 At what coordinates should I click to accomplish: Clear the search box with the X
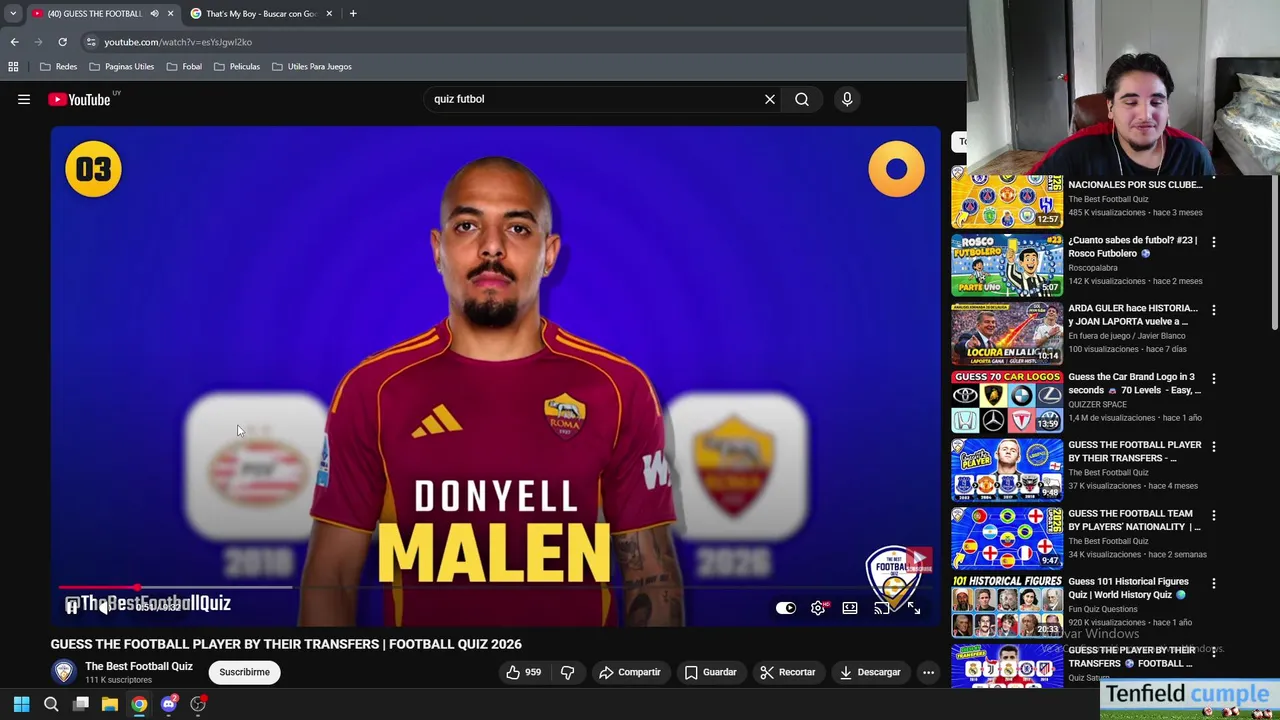(770, 99)
